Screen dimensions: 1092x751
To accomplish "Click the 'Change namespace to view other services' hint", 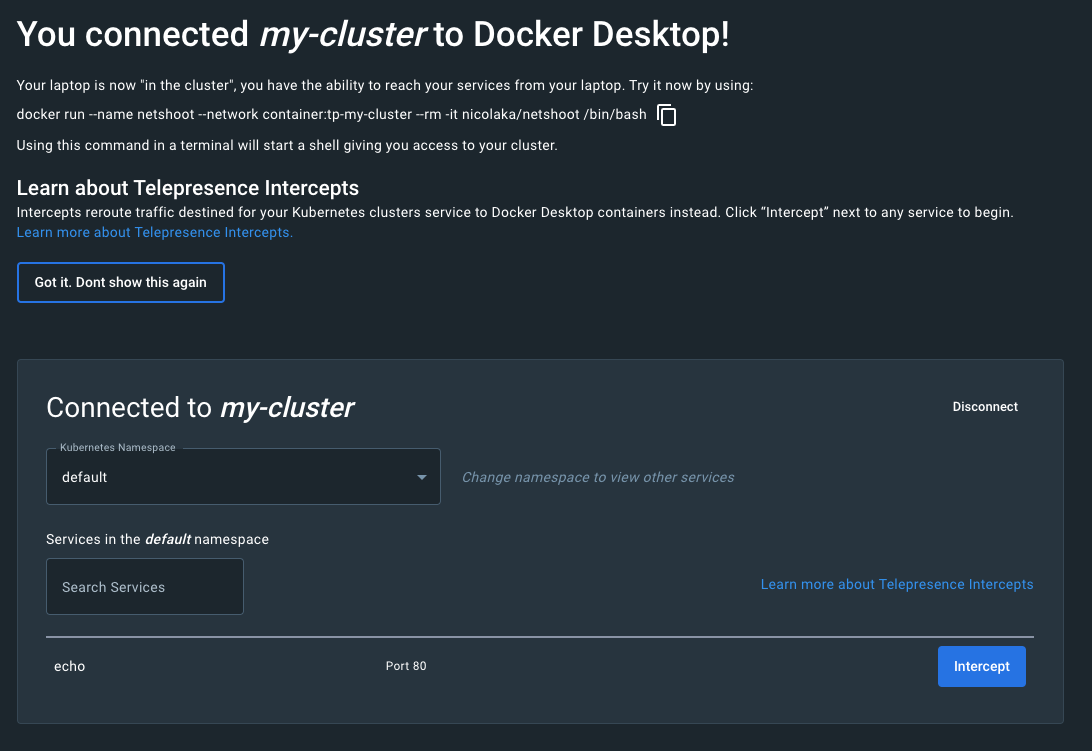I will (598, 478).
